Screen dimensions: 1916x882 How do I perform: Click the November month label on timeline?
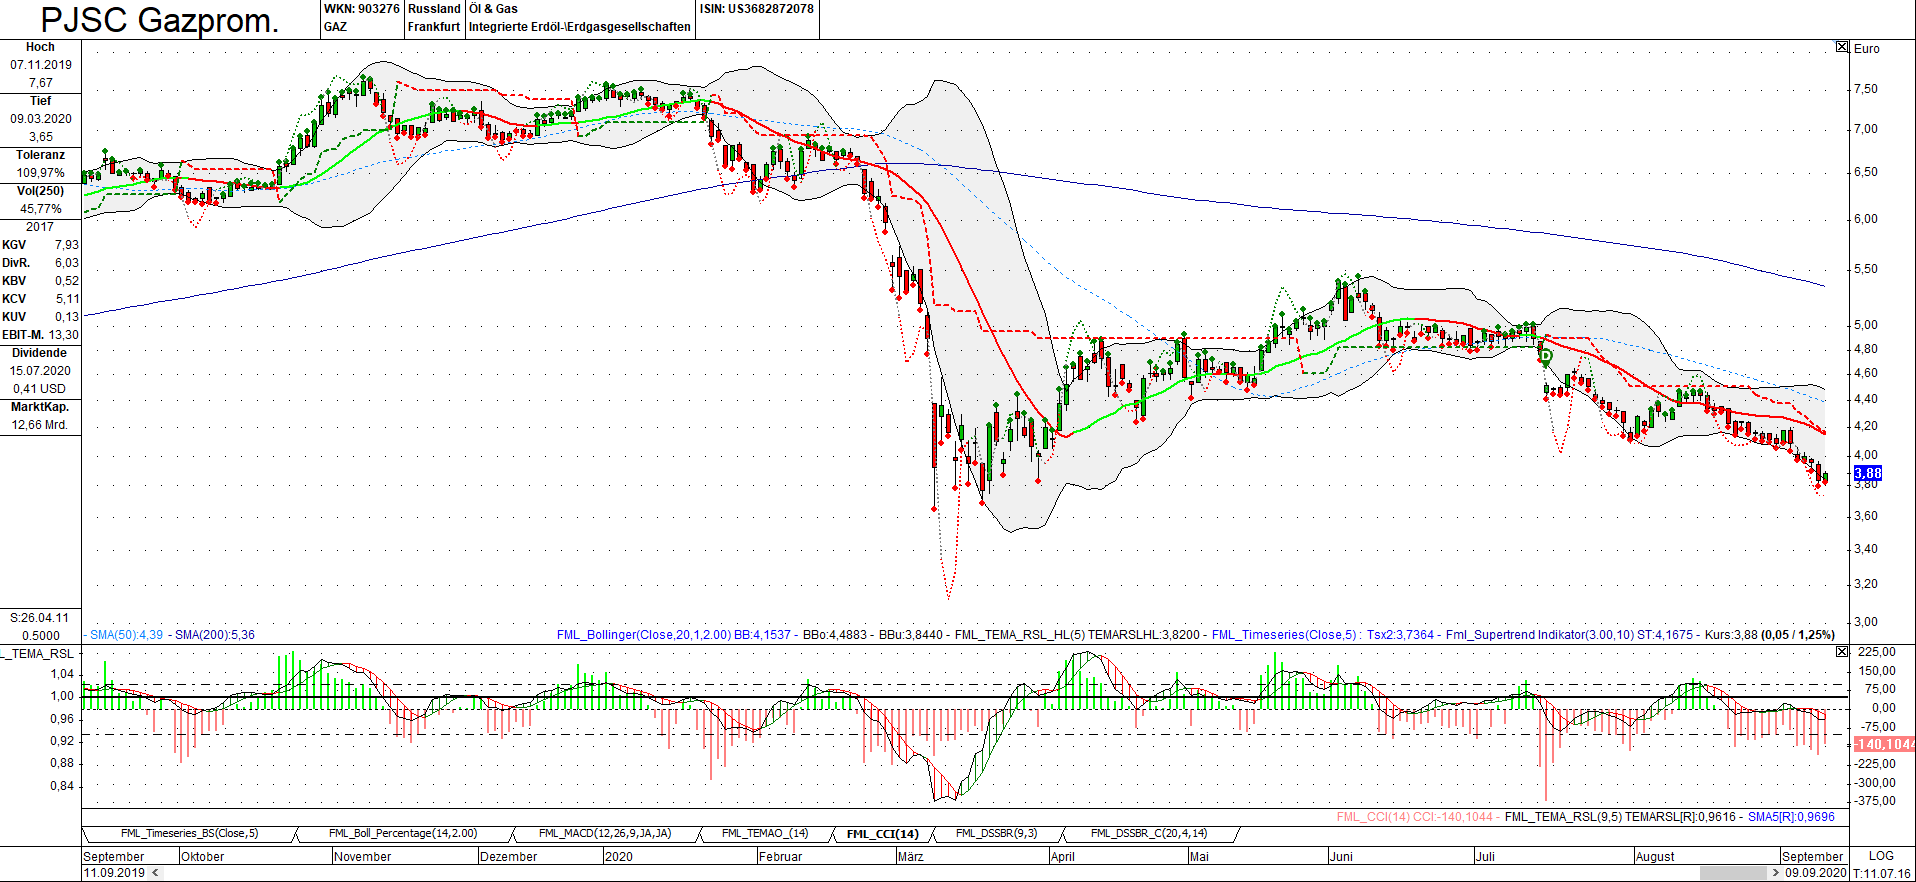363,857
